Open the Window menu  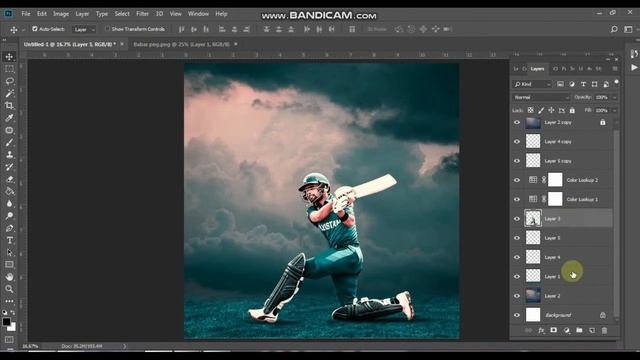pos(198,14)
